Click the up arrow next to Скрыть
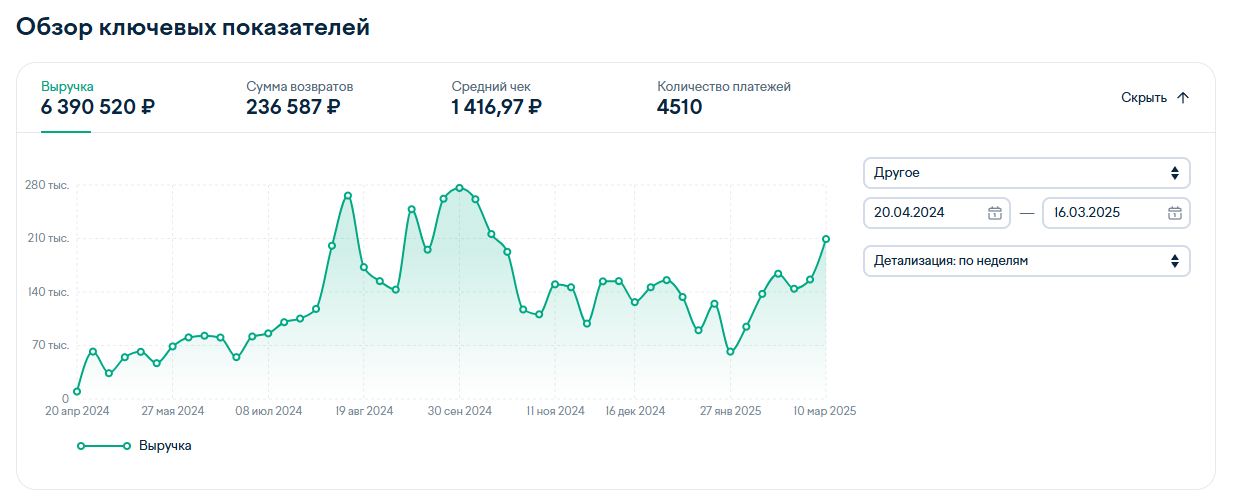 [x=1183, y=98]
